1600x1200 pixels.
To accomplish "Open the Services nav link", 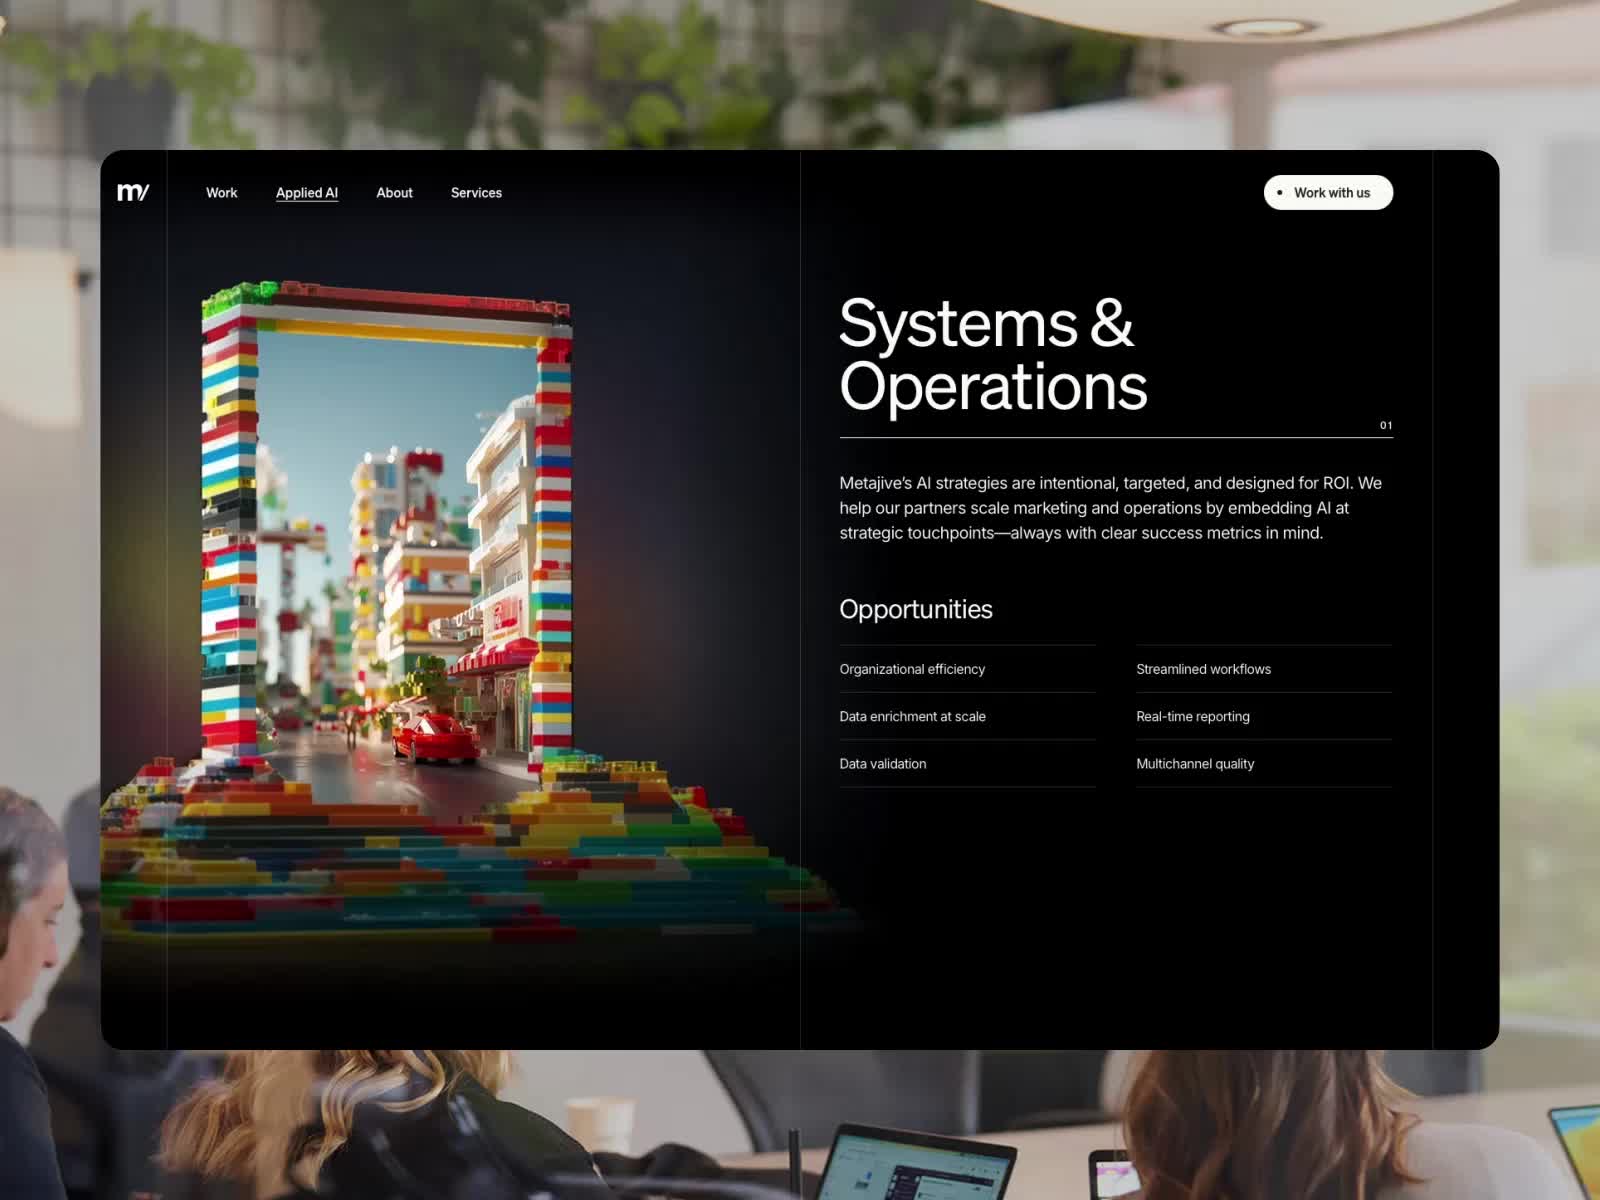I will pyautogui.click(x=476, y=193).
